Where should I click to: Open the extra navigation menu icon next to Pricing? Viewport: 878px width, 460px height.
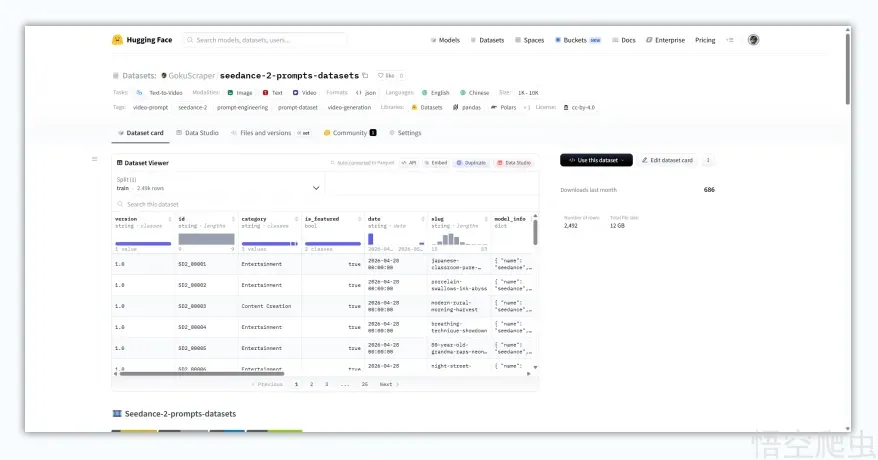coord(730,40)
